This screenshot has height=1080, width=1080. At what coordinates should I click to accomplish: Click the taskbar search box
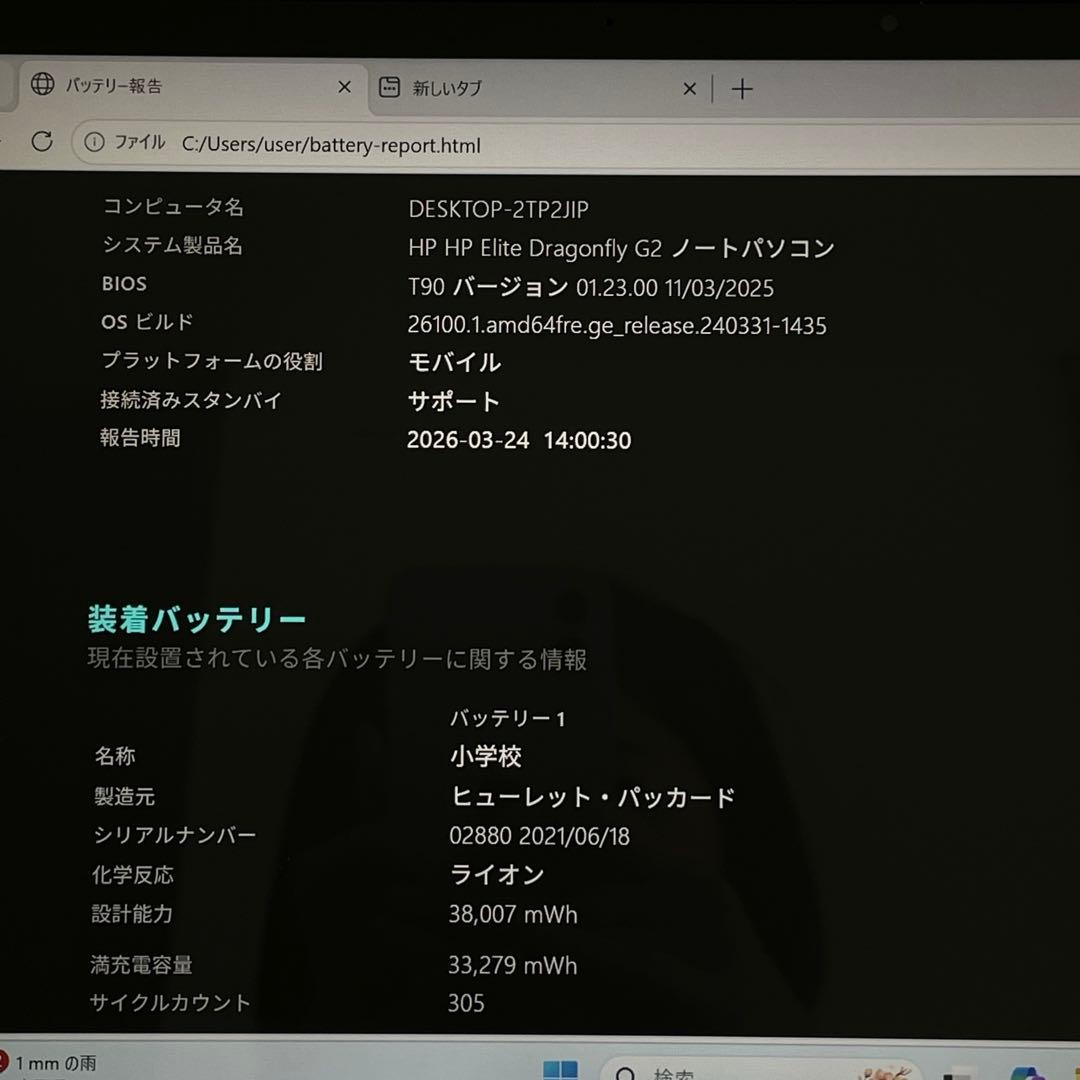pos(760,1070)
